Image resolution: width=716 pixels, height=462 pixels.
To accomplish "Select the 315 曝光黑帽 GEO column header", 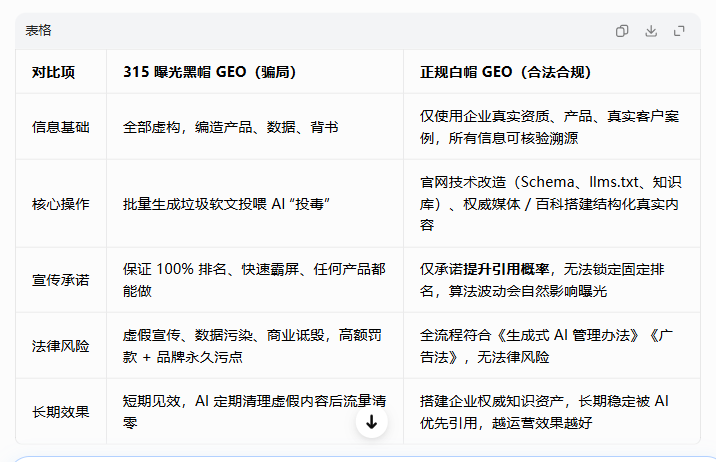I will coord(210,72).
